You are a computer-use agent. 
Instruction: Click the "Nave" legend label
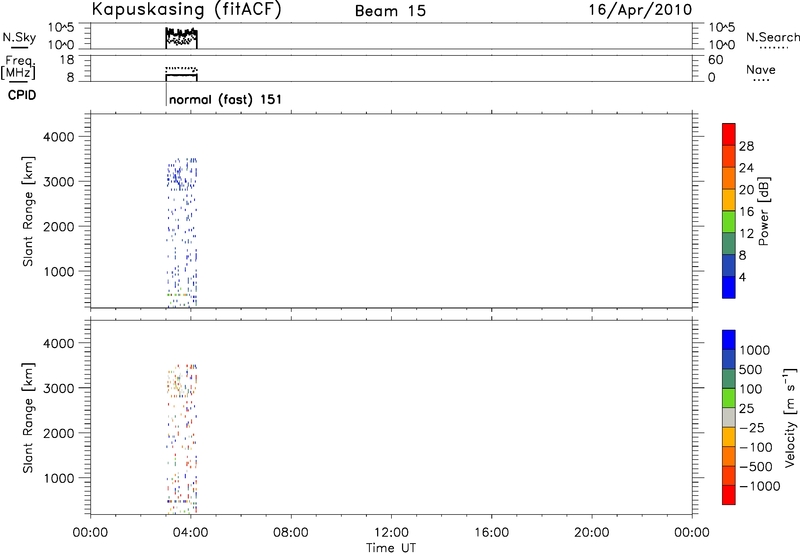tap(760, 69)
